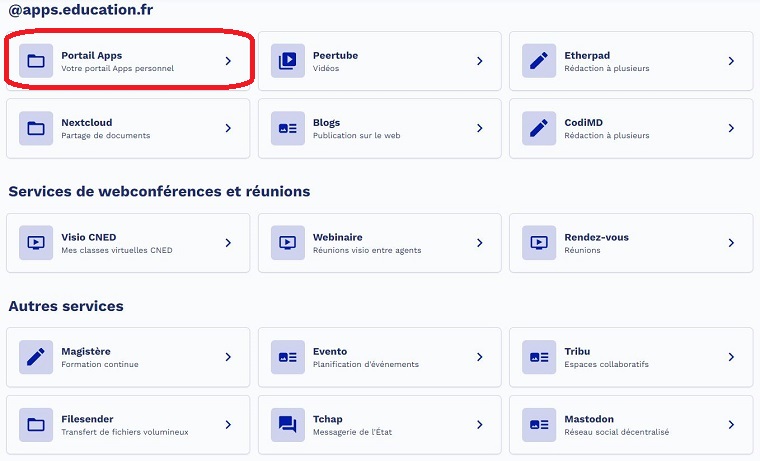The height and width of the screenshot is (461, 760).
Task: Select the Mastodon title link
Action: pos(589,419)
